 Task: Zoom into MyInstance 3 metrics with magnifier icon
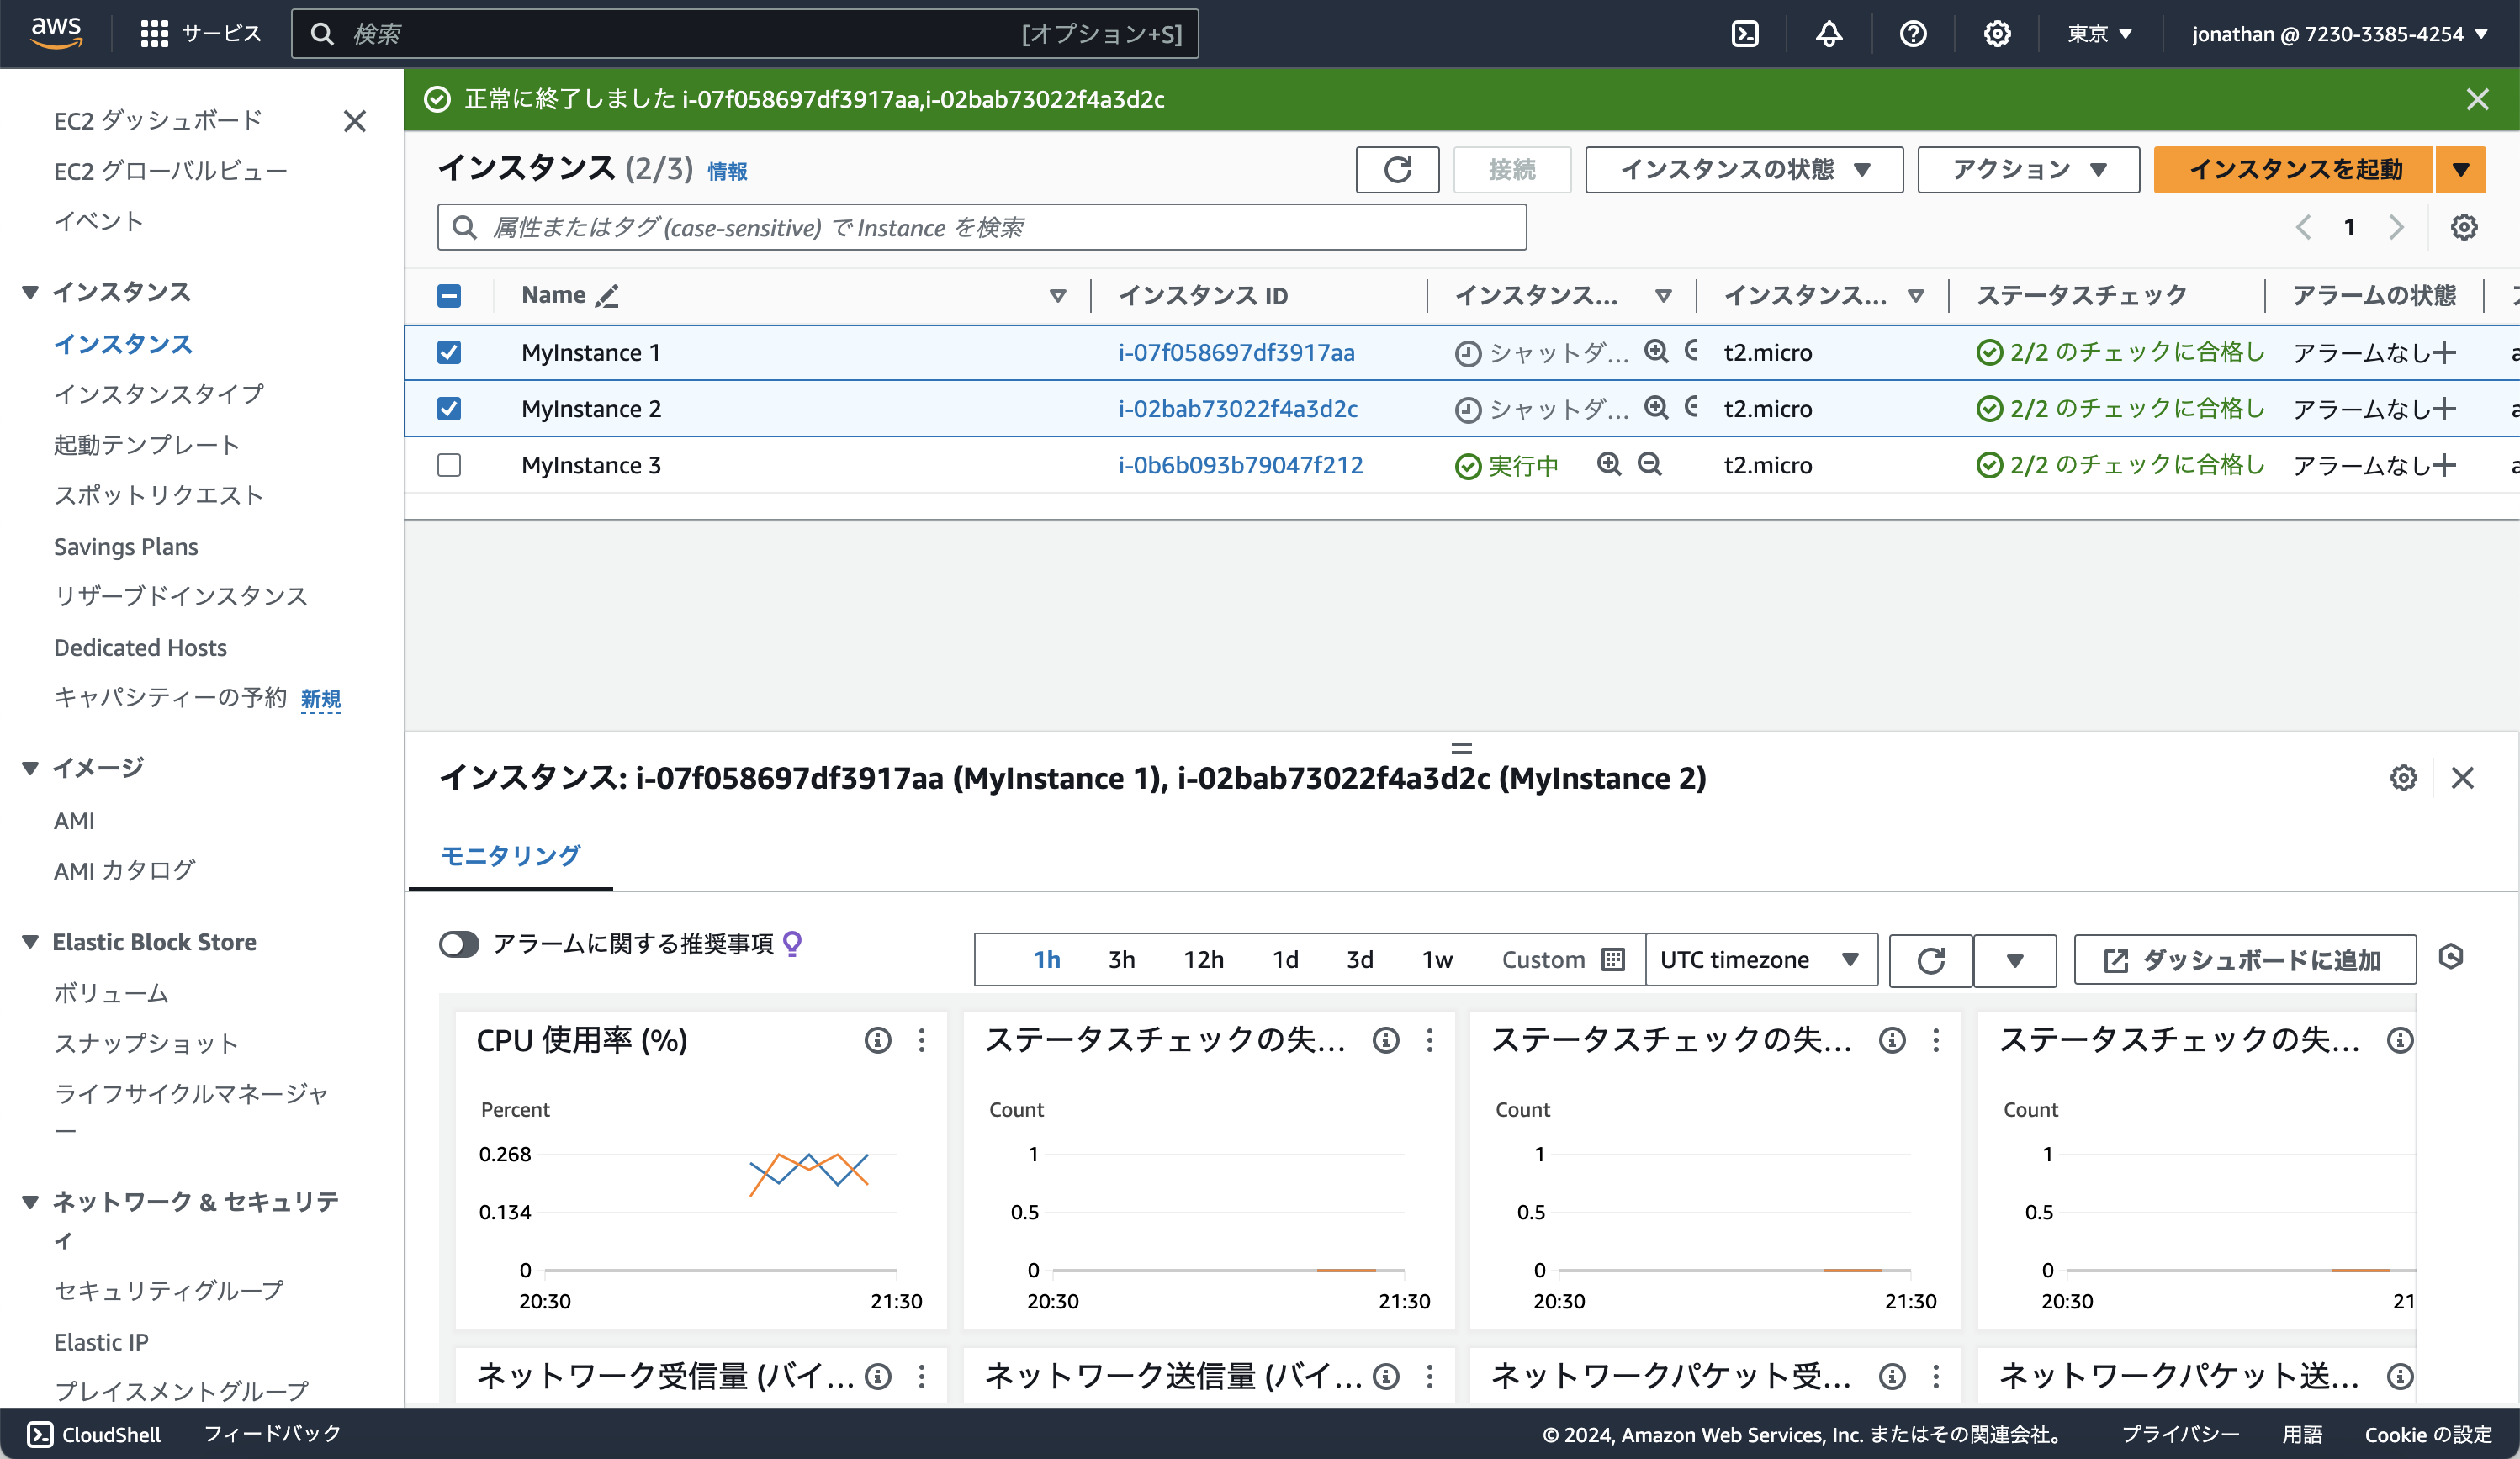[x=1609, y=465]
